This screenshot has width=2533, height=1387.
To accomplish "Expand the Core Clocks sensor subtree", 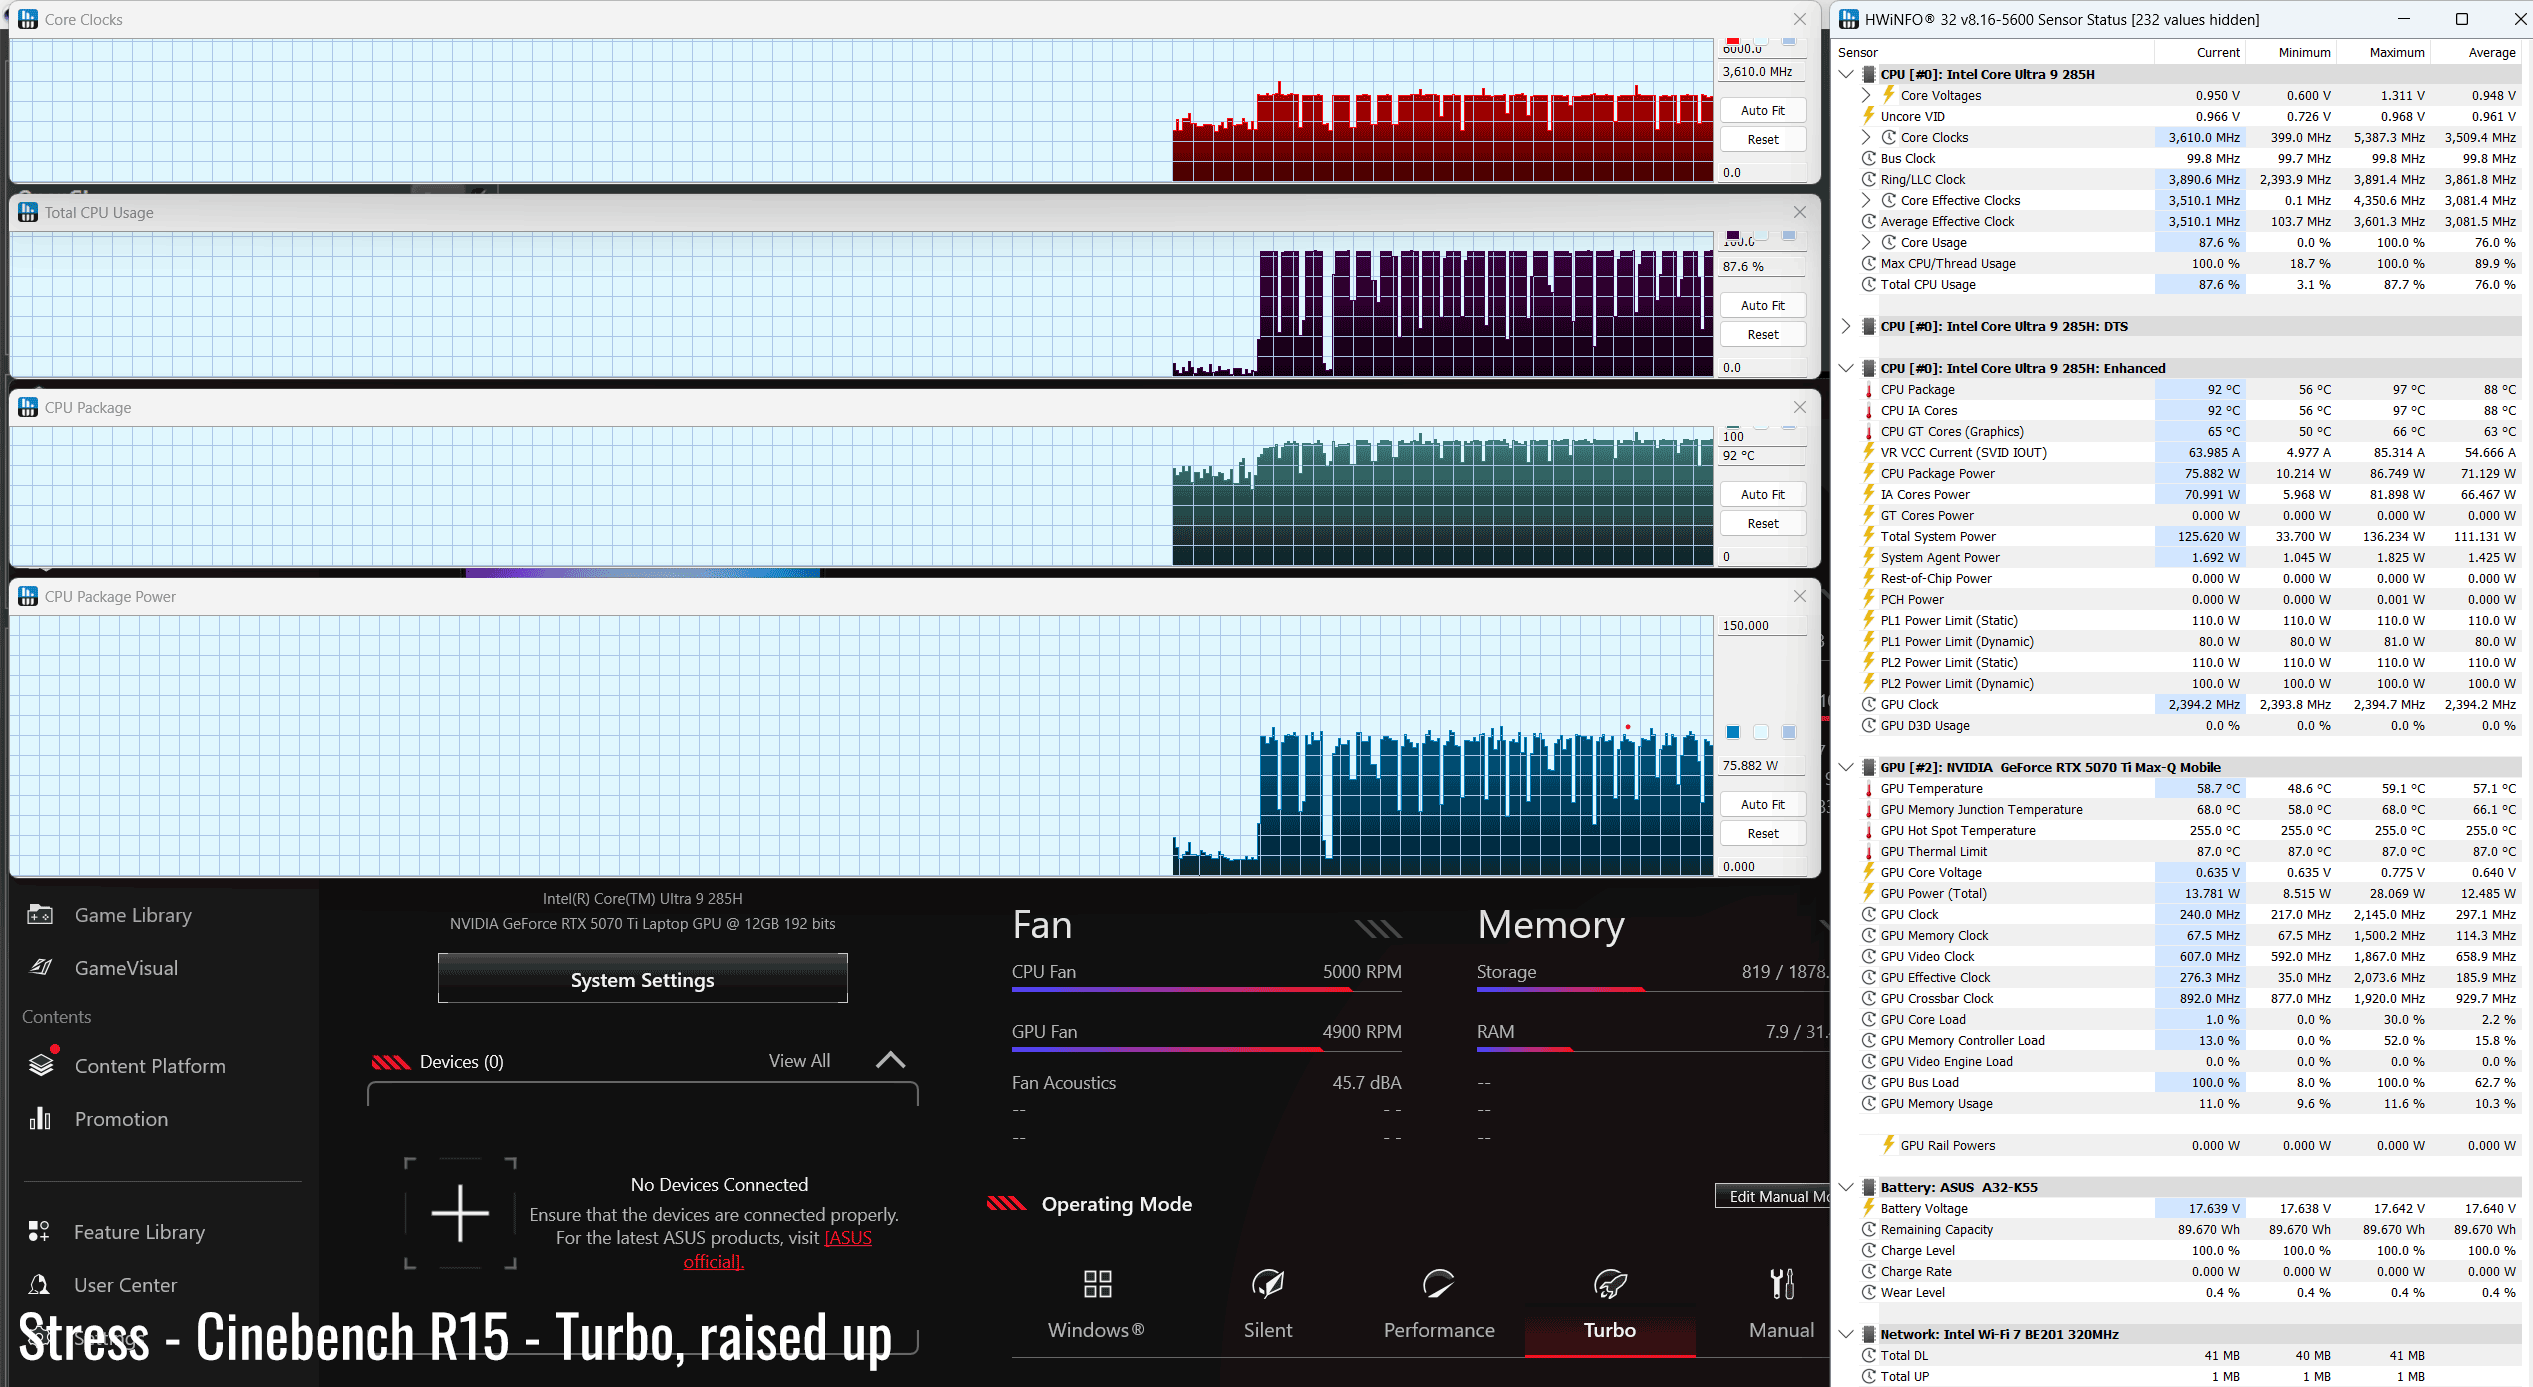I will click(1866, 137).
